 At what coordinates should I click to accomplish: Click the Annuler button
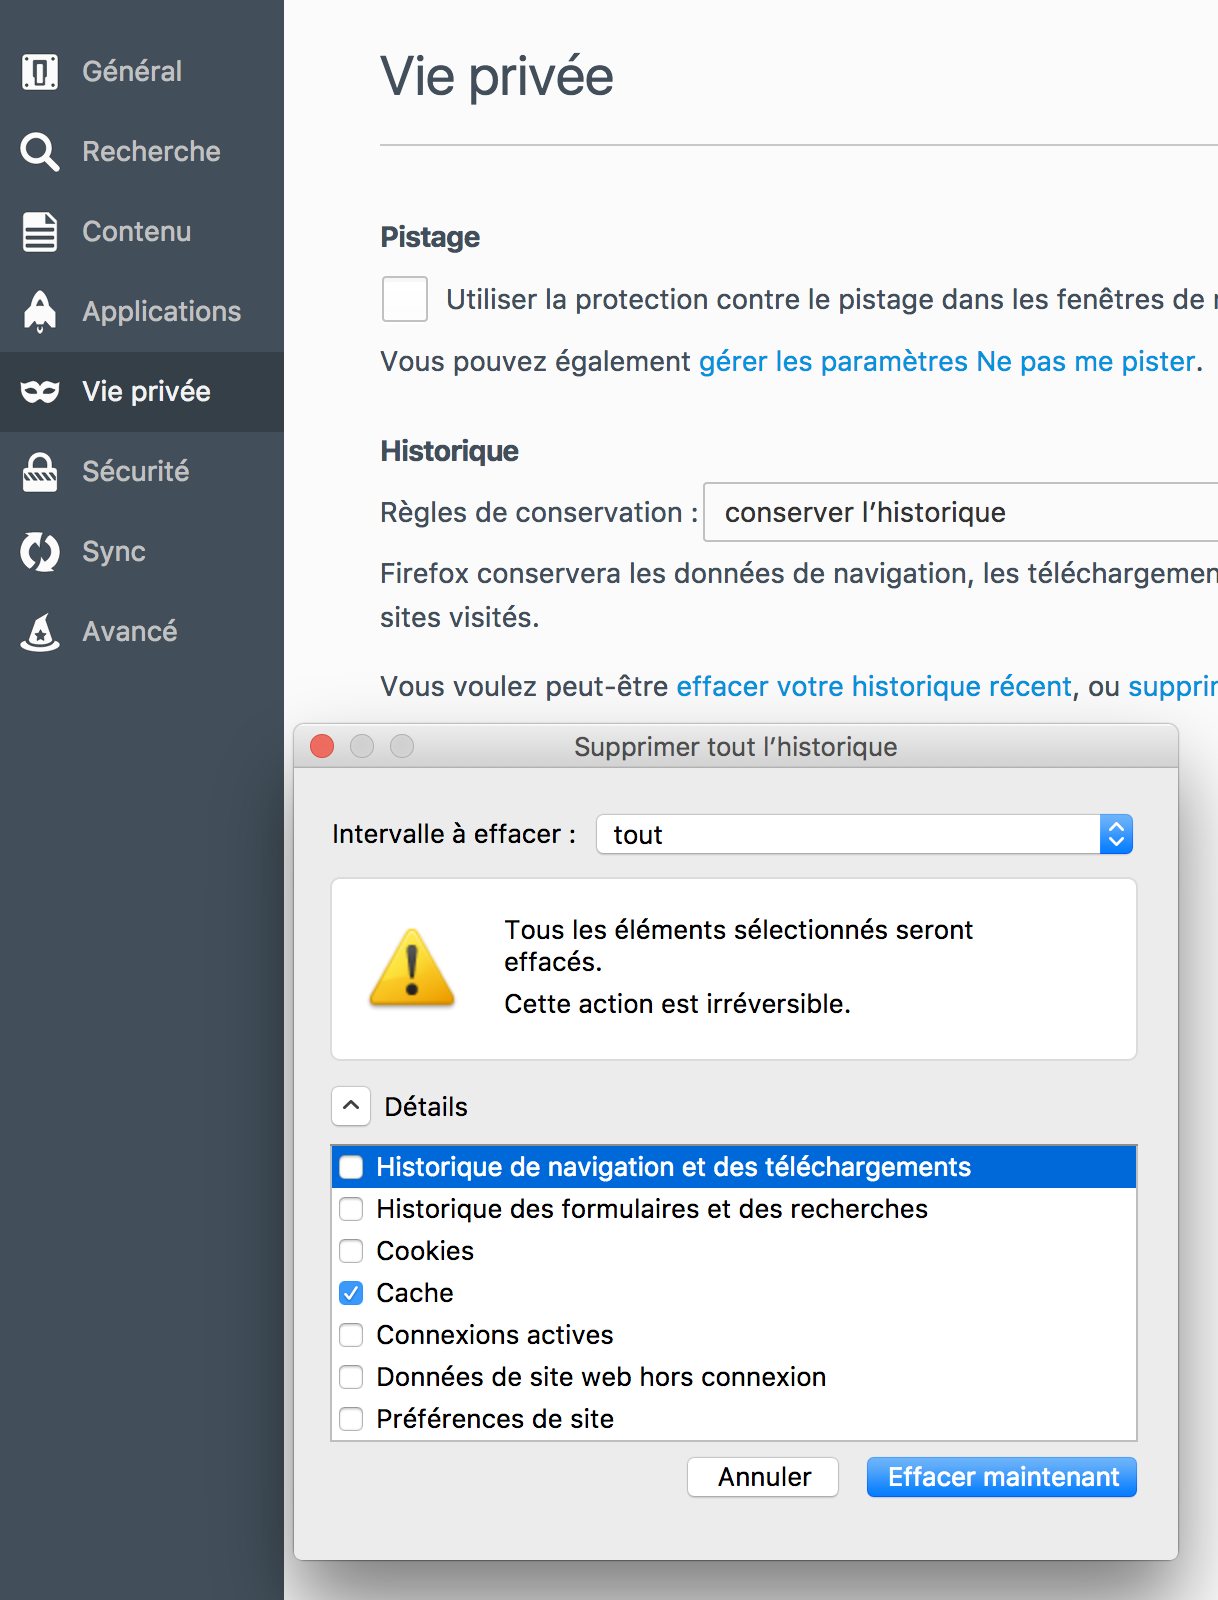(x=763, y=1477)
